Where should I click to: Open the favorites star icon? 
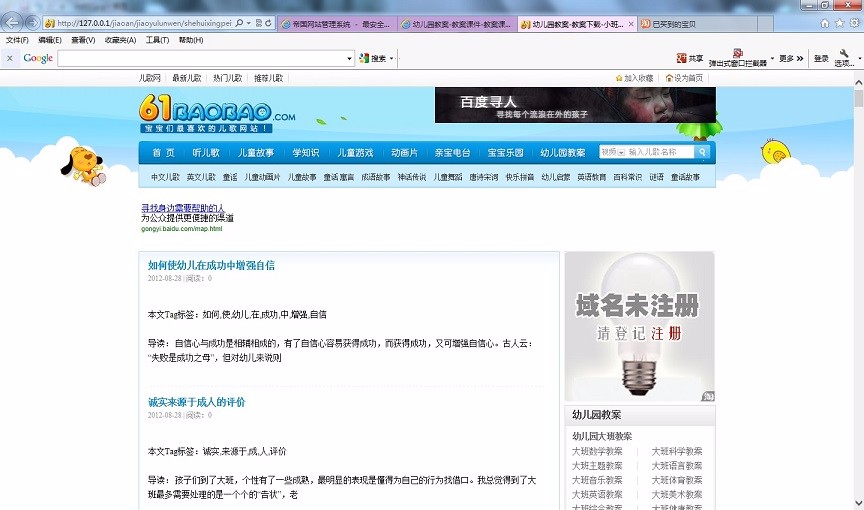pyautogui.click(x=839, y=23)
